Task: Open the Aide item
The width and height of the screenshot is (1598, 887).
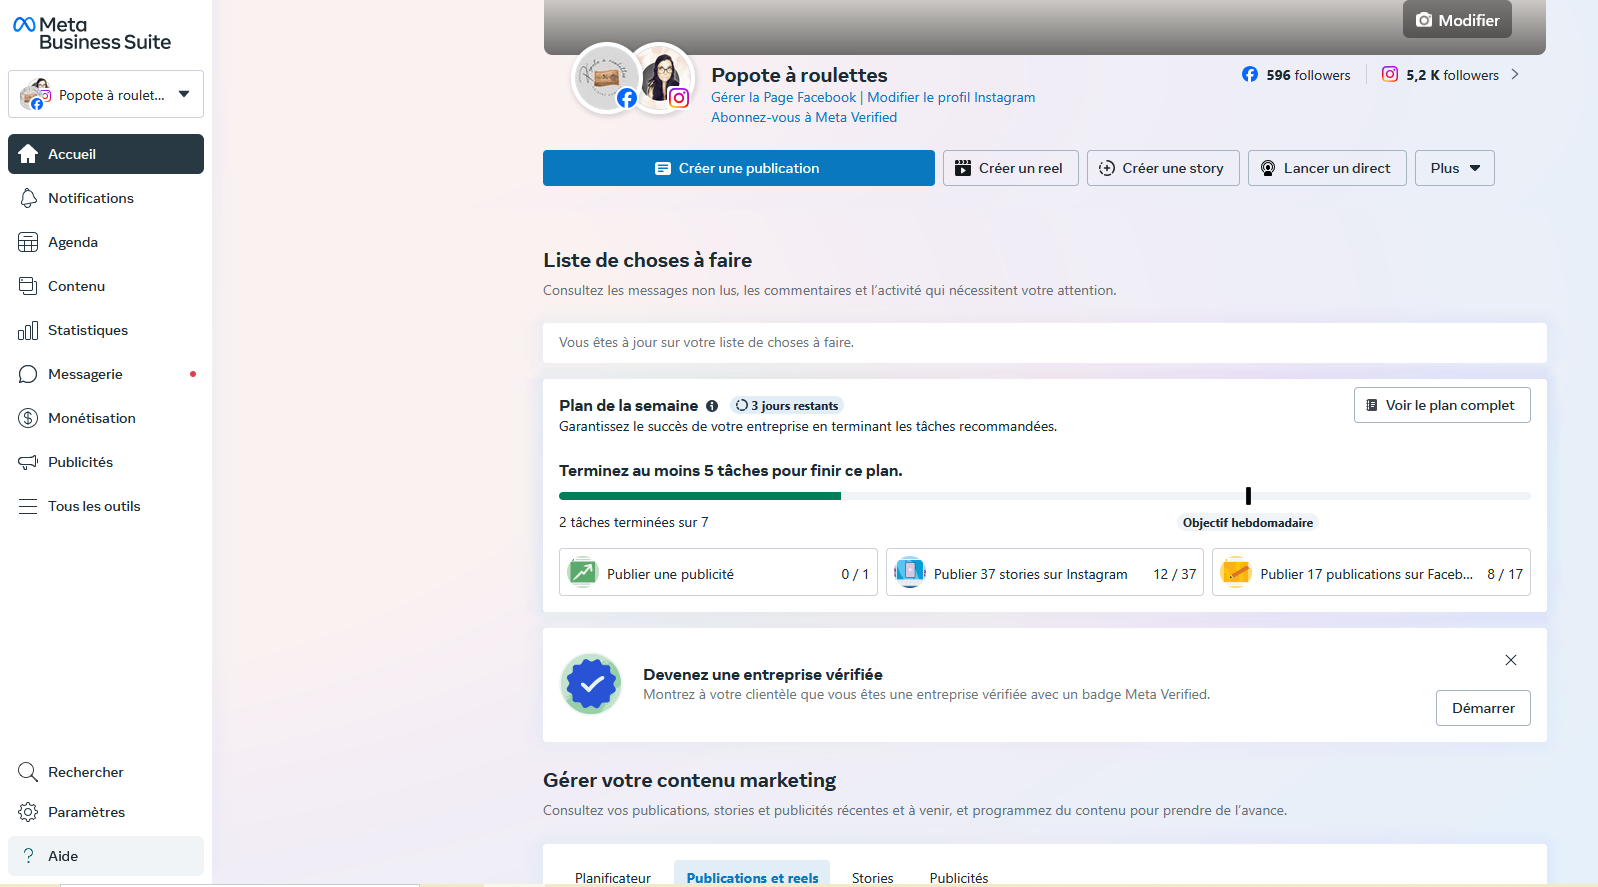Action: click(x=106, y=856)
